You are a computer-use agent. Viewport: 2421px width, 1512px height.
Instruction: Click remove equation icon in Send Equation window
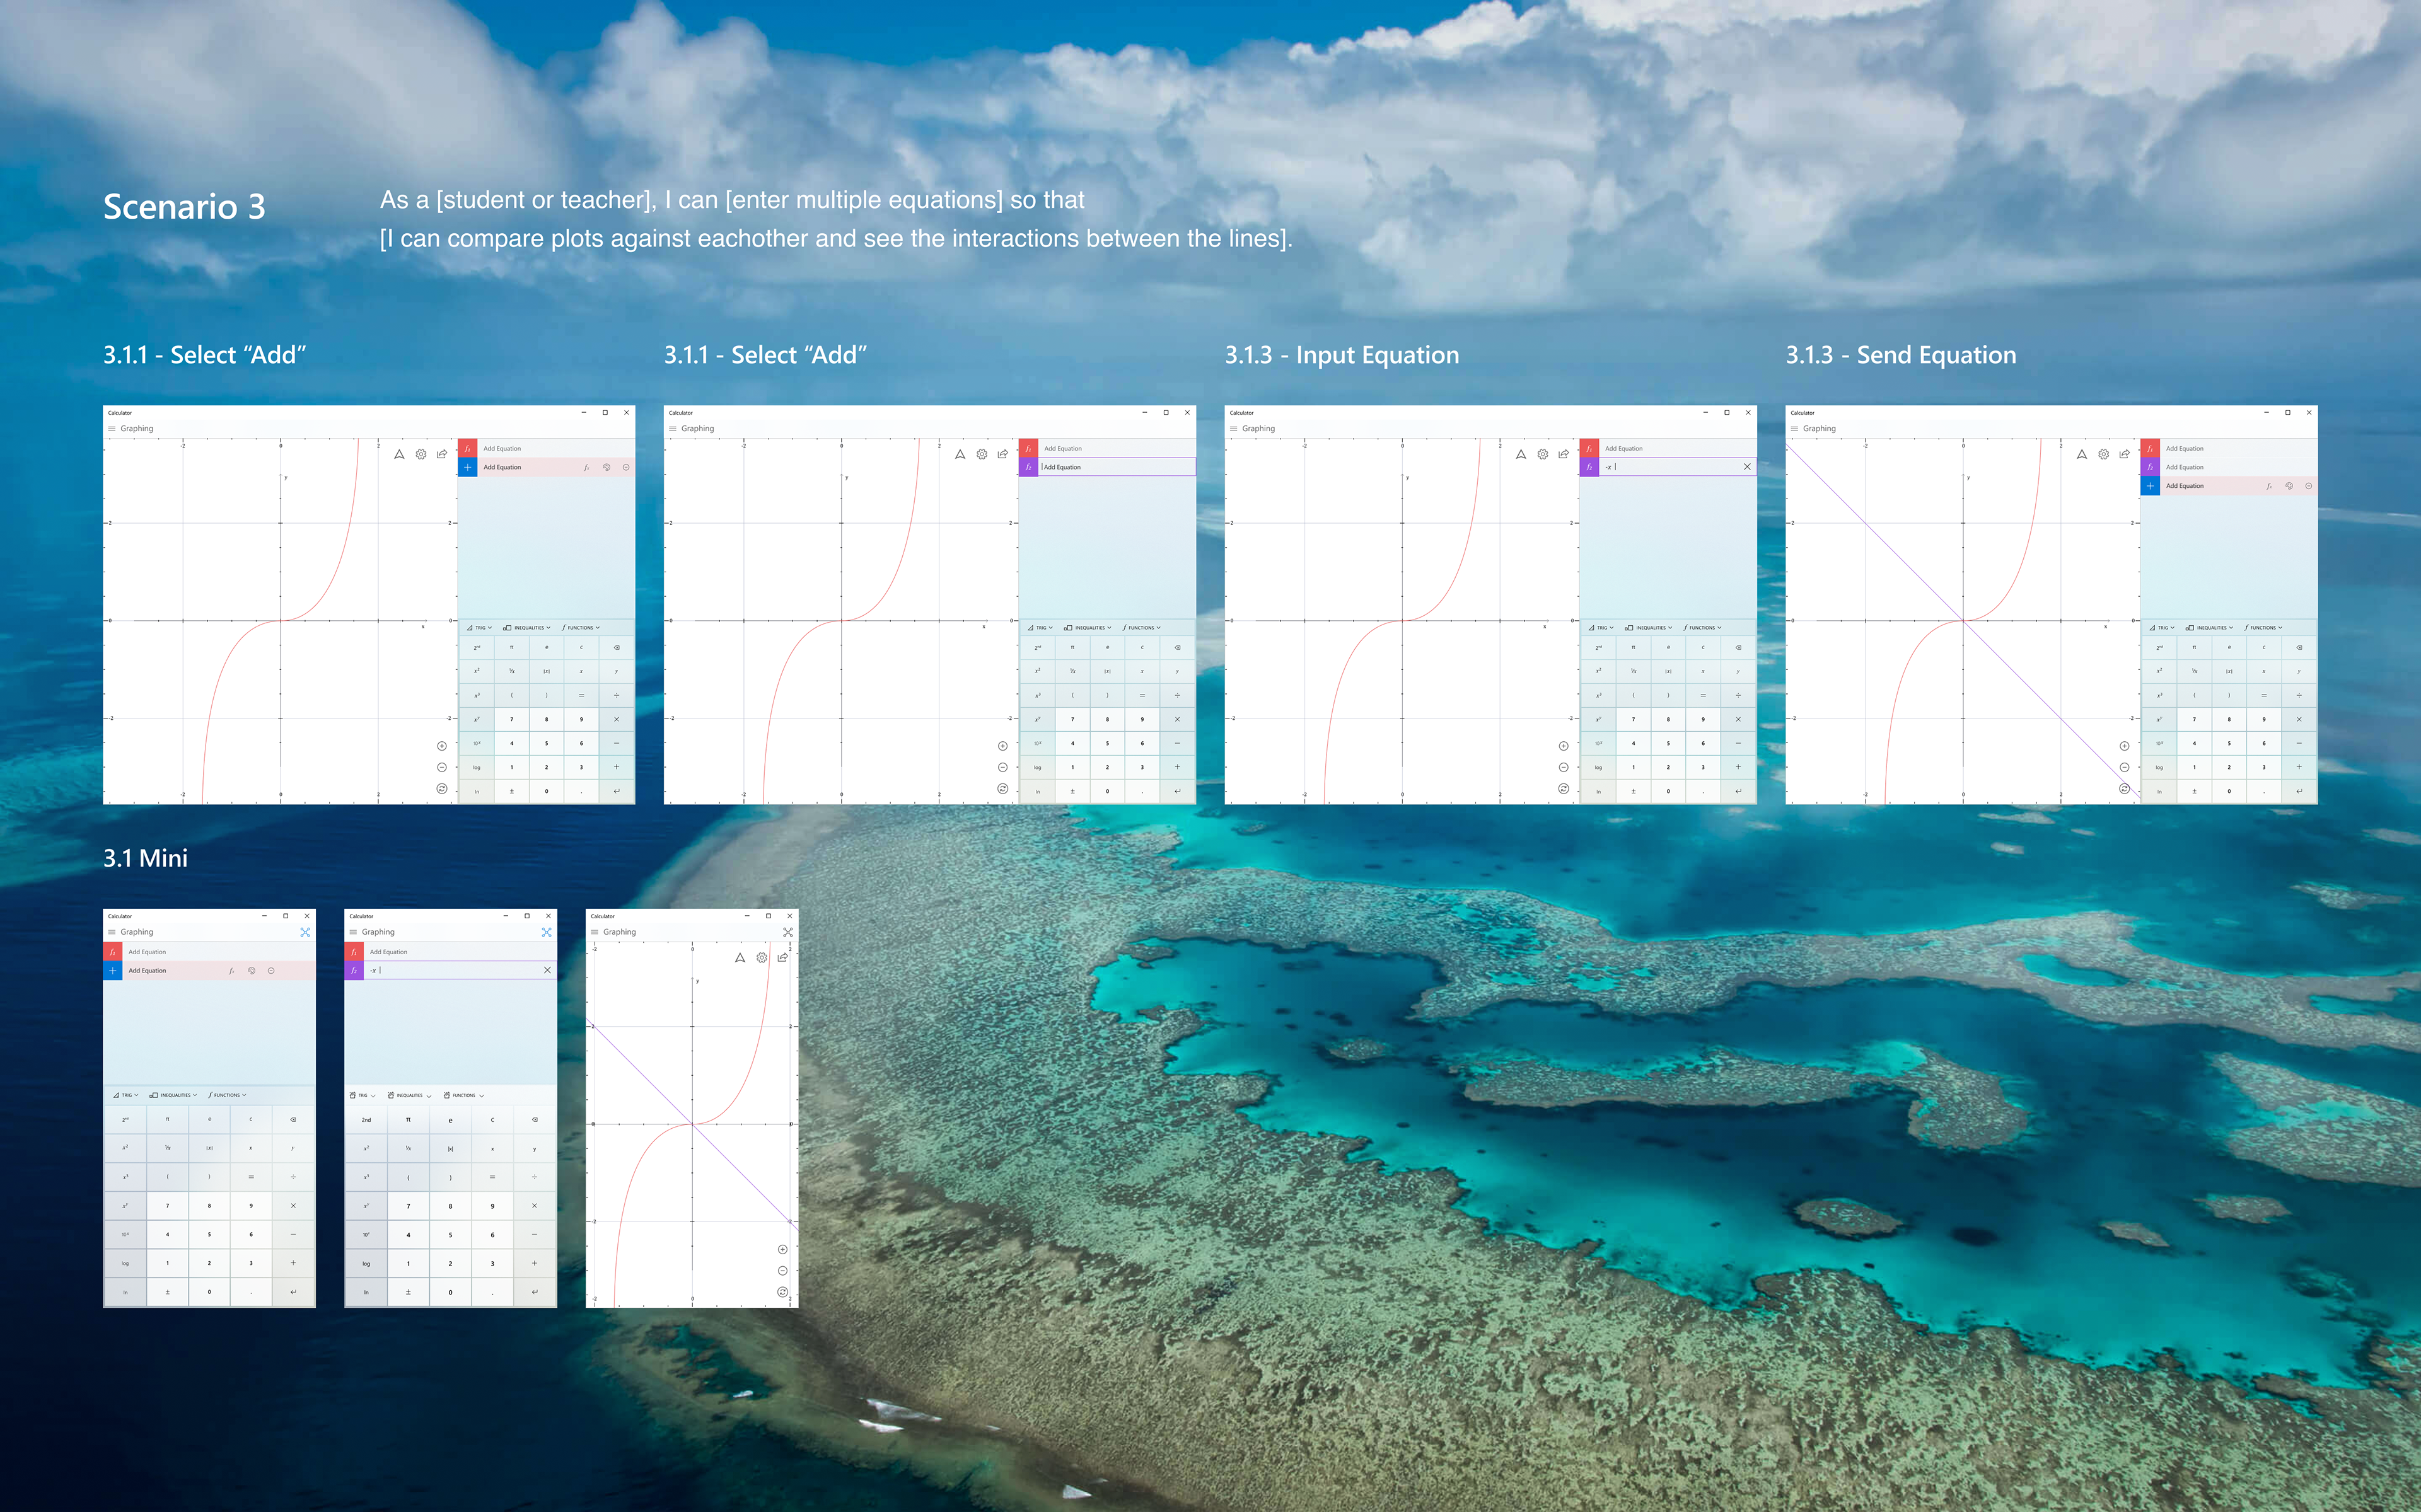click(x=2309, y=486)
